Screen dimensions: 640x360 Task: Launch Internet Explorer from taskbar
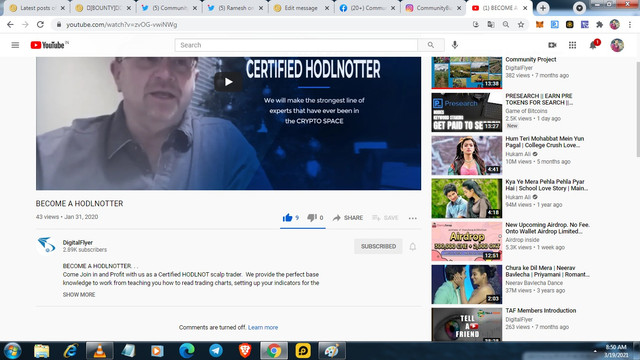click(71, 351)
